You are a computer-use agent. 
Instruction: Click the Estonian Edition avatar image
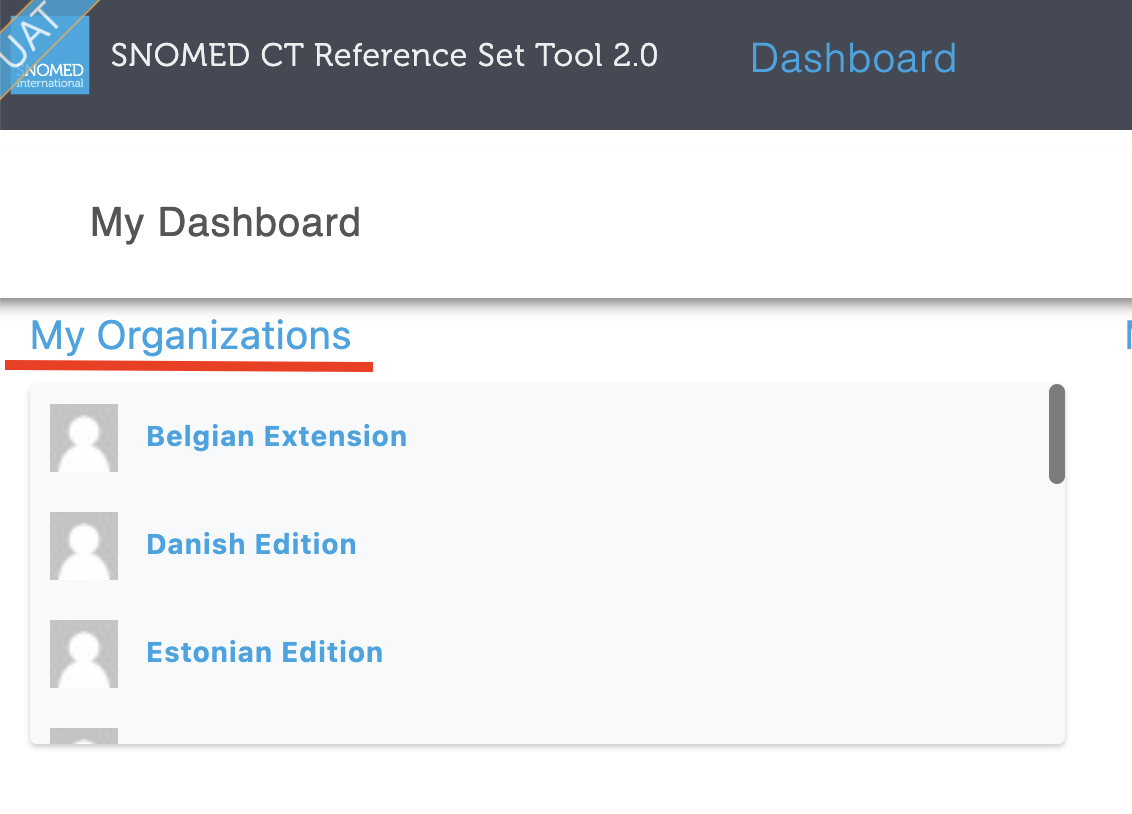[x=84, y=654]
